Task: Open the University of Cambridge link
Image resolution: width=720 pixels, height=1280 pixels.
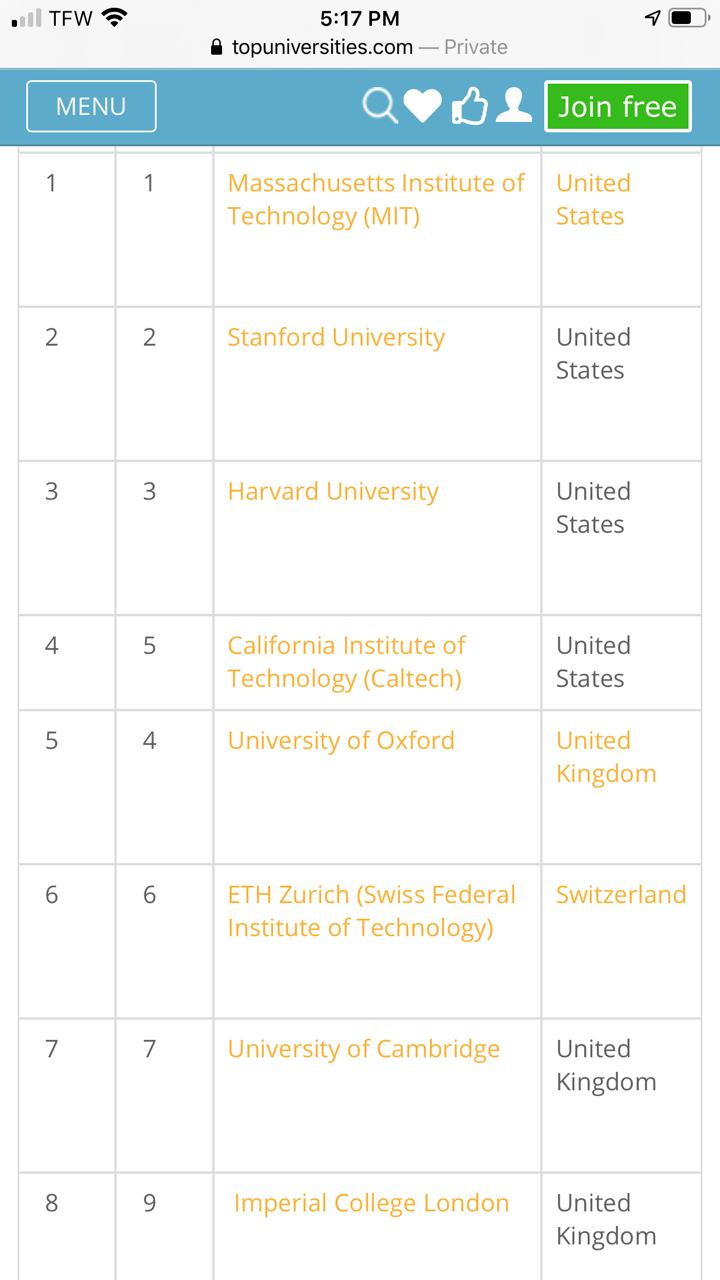Action: [x=364, y=1048]
